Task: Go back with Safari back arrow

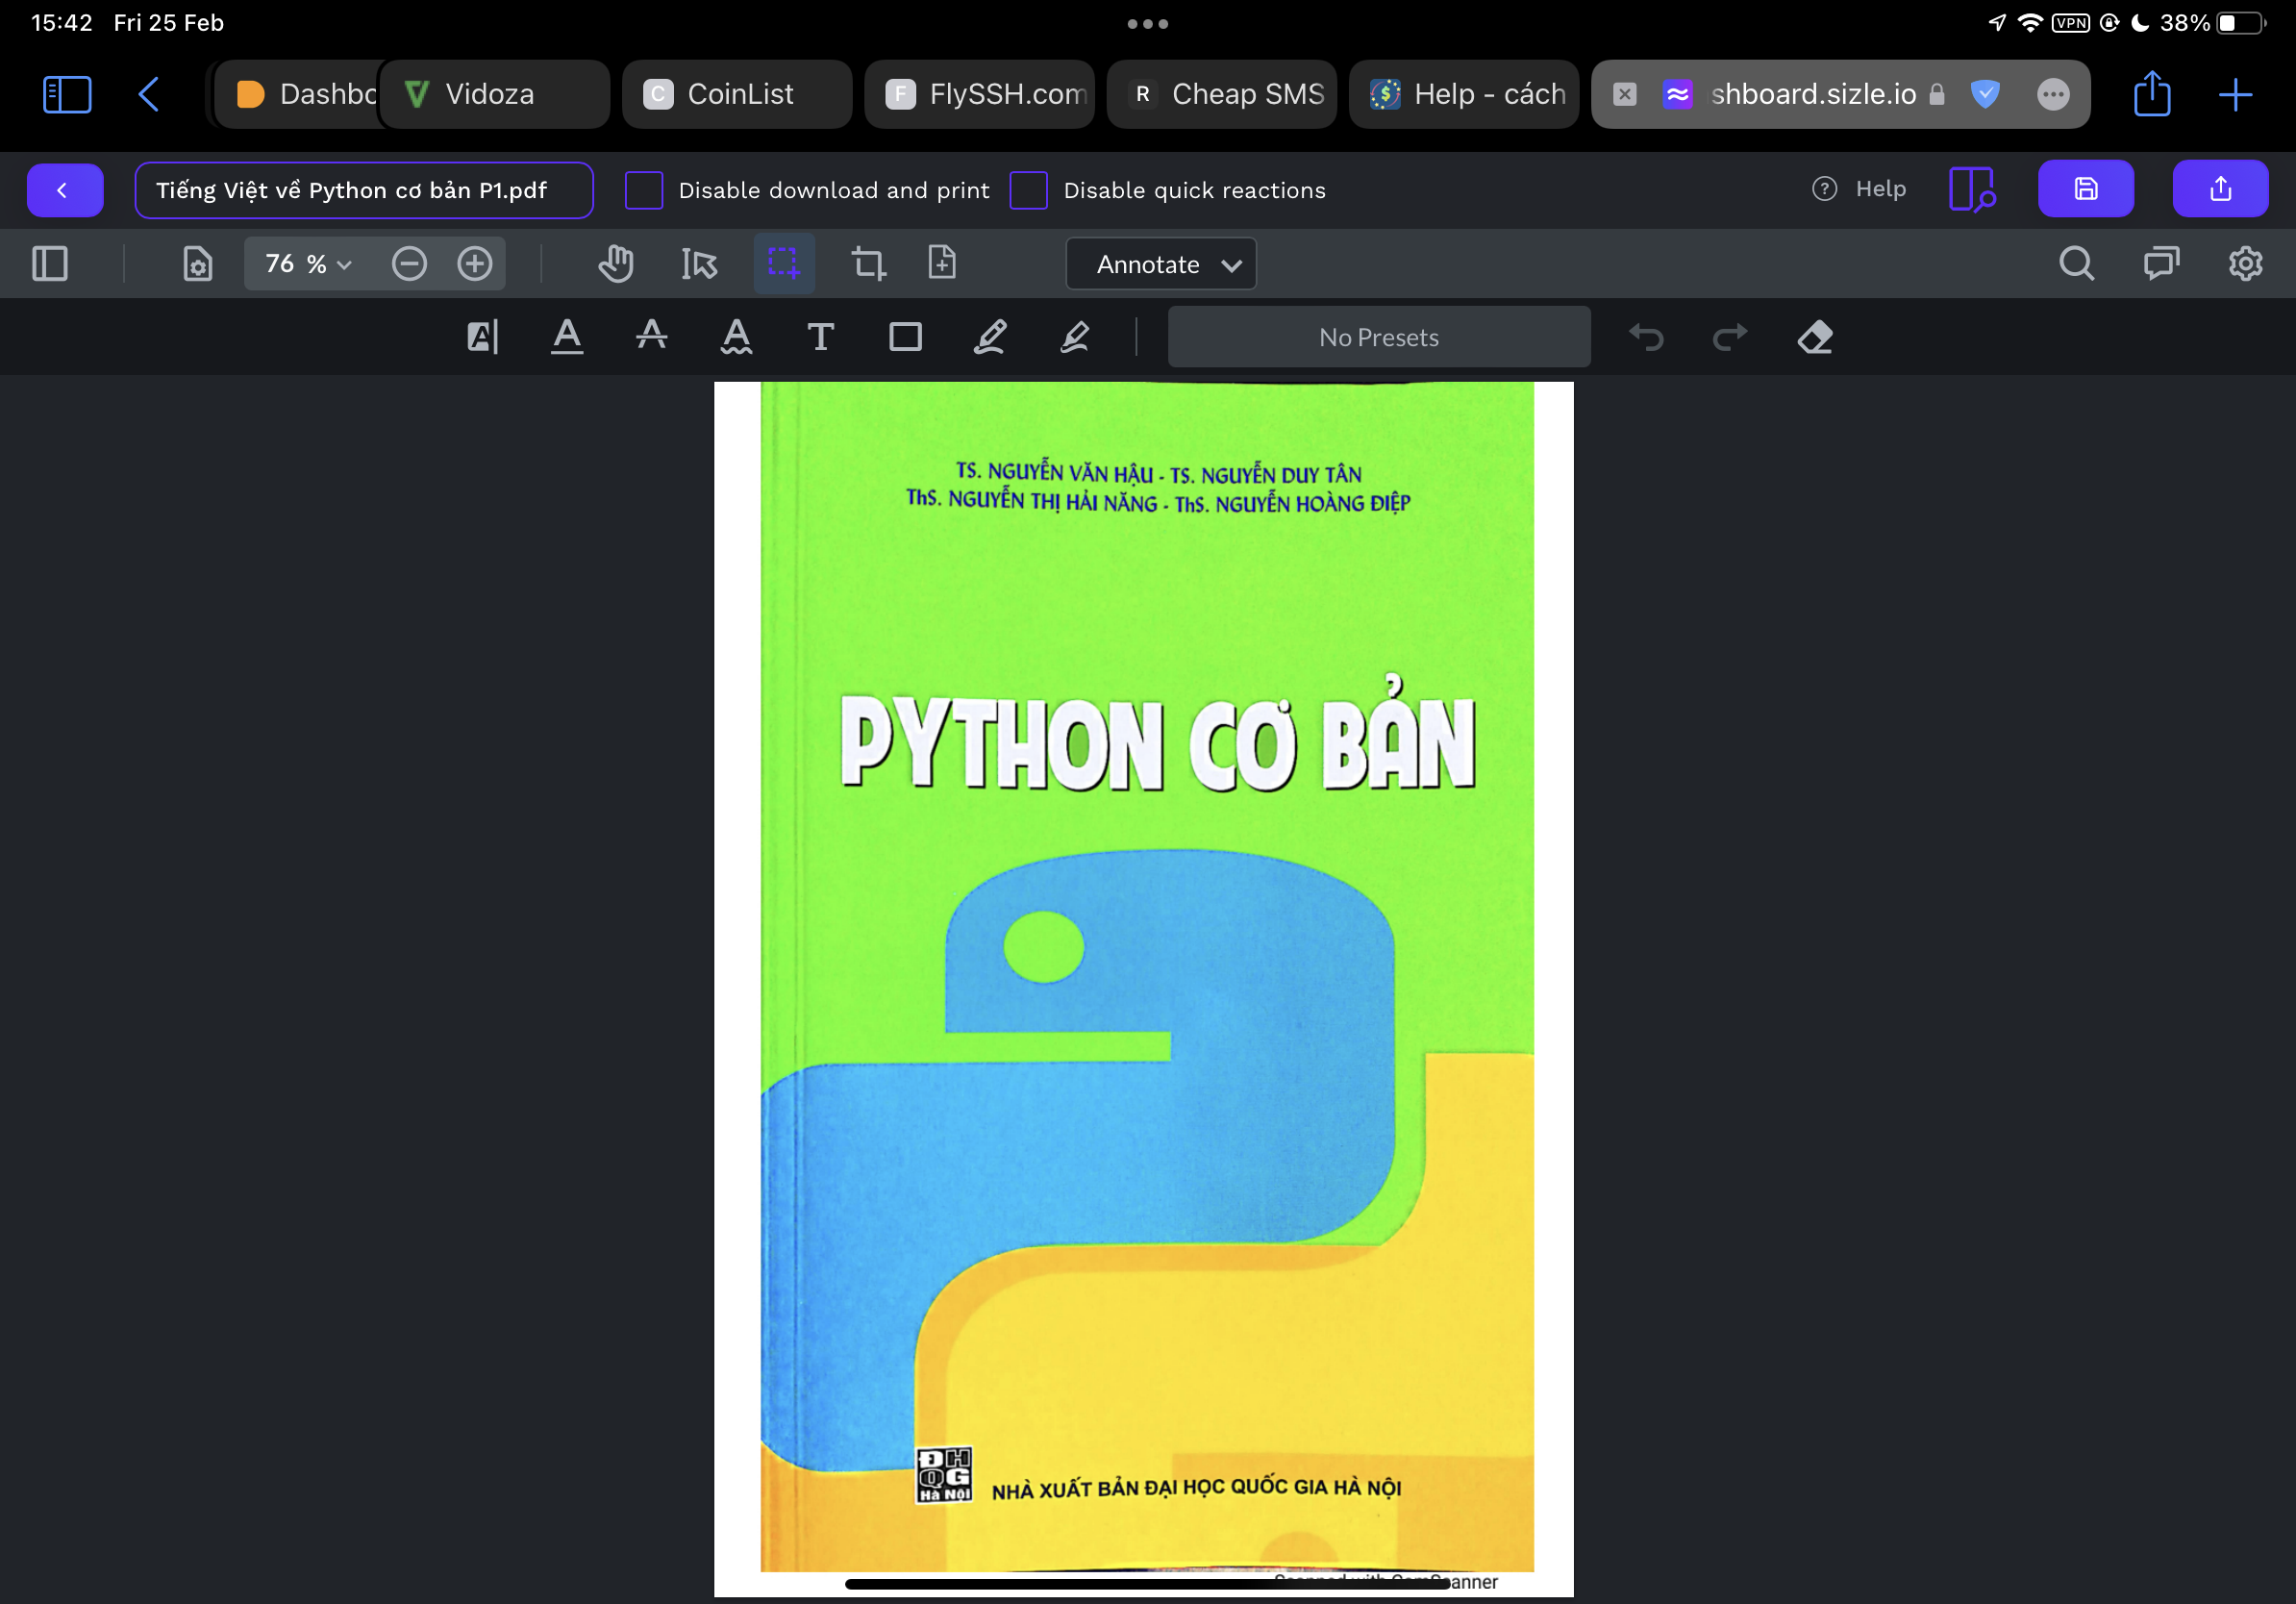Action: (x=148, y=94)
